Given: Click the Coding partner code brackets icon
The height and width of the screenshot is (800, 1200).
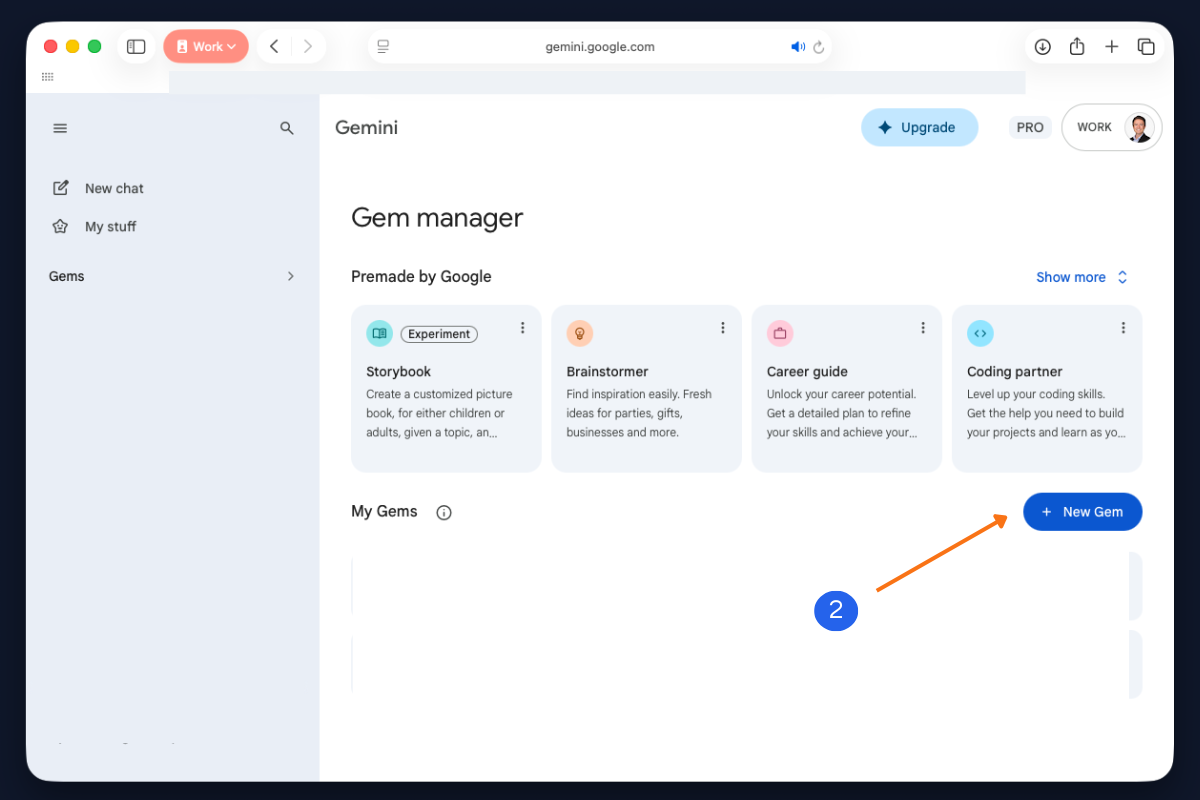Looking at the screenshot, I should (979, 333).
